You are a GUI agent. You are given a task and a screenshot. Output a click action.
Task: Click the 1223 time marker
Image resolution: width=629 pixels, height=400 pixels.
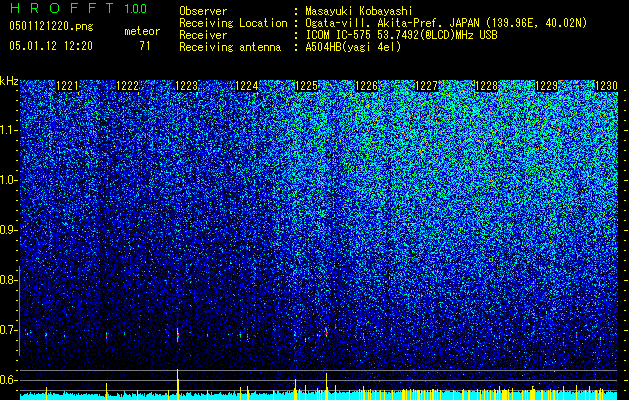click(x=187, y=86)
